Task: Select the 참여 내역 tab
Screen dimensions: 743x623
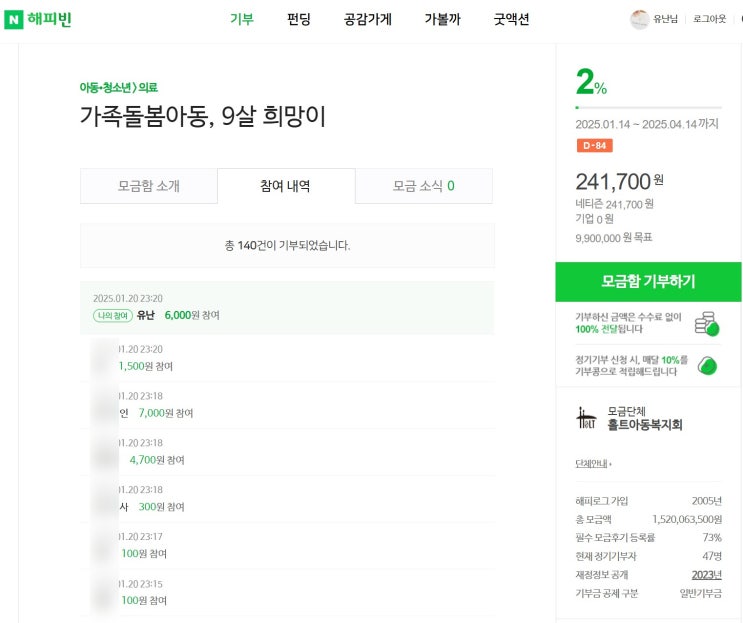Action: 285,186
